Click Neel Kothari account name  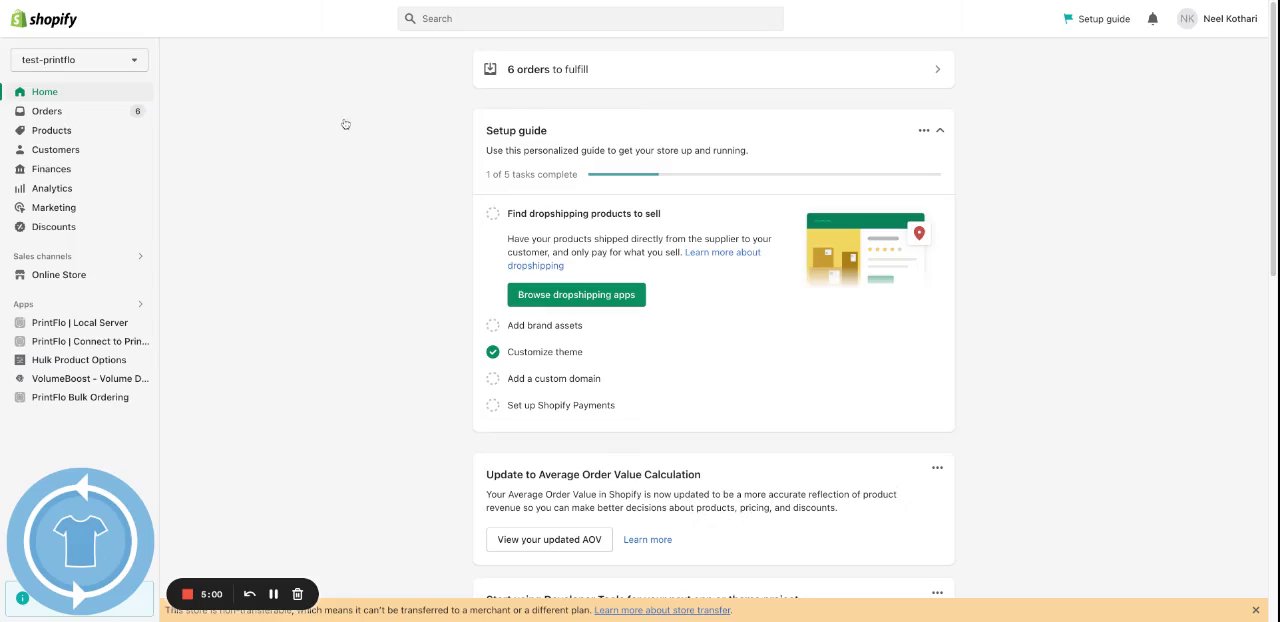tap(1230, 19)
